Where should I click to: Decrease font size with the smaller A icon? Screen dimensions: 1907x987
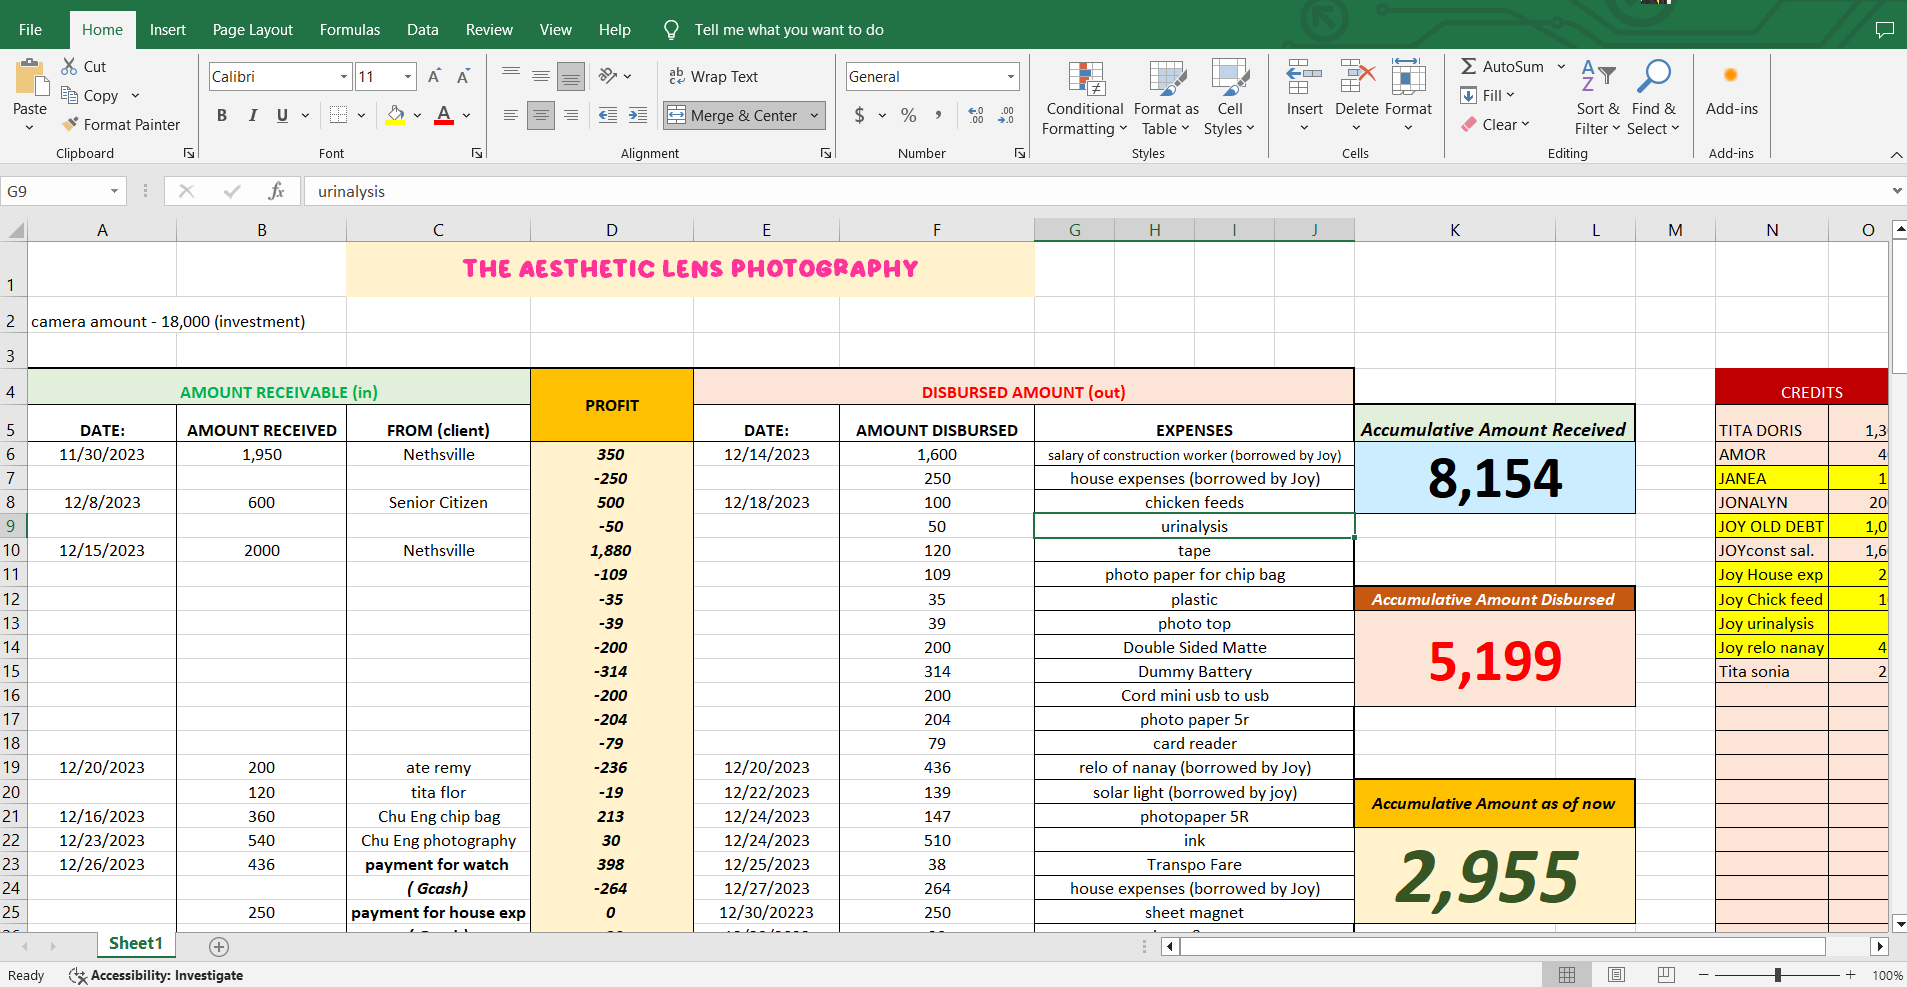(x=463, y=76)
